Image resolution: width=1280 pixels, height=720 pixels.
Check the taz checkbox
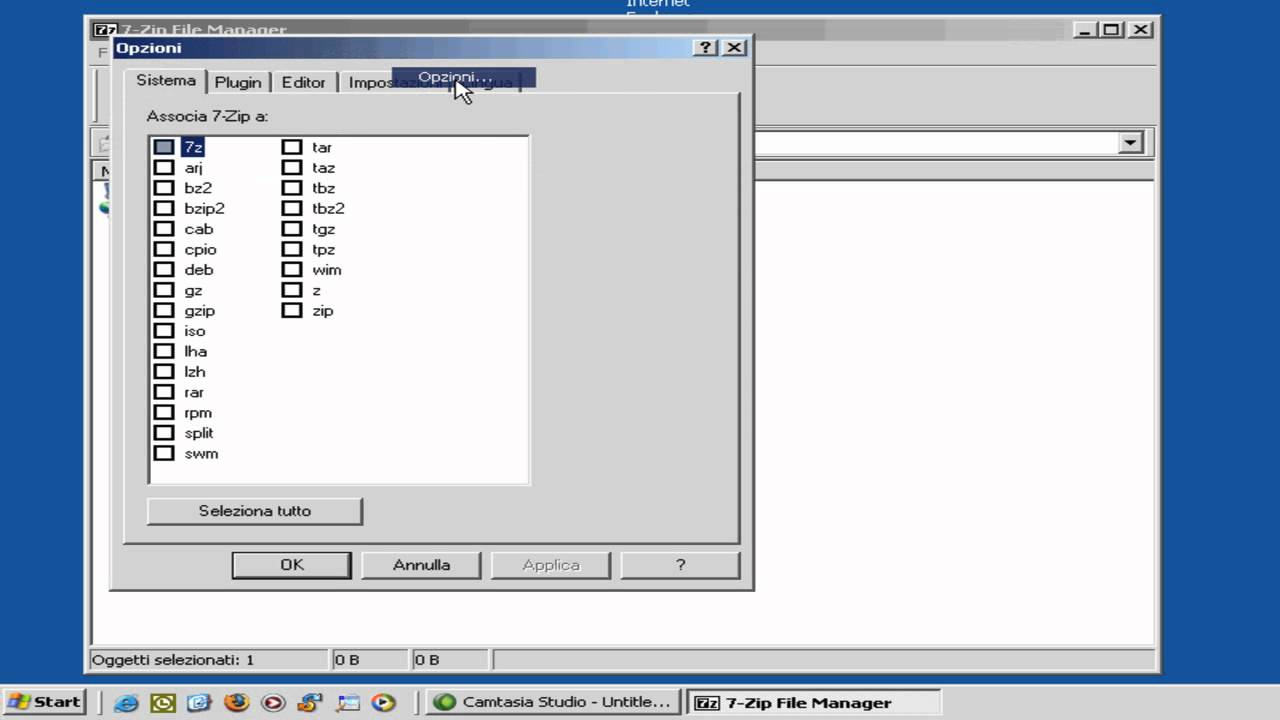pos(292,168)
